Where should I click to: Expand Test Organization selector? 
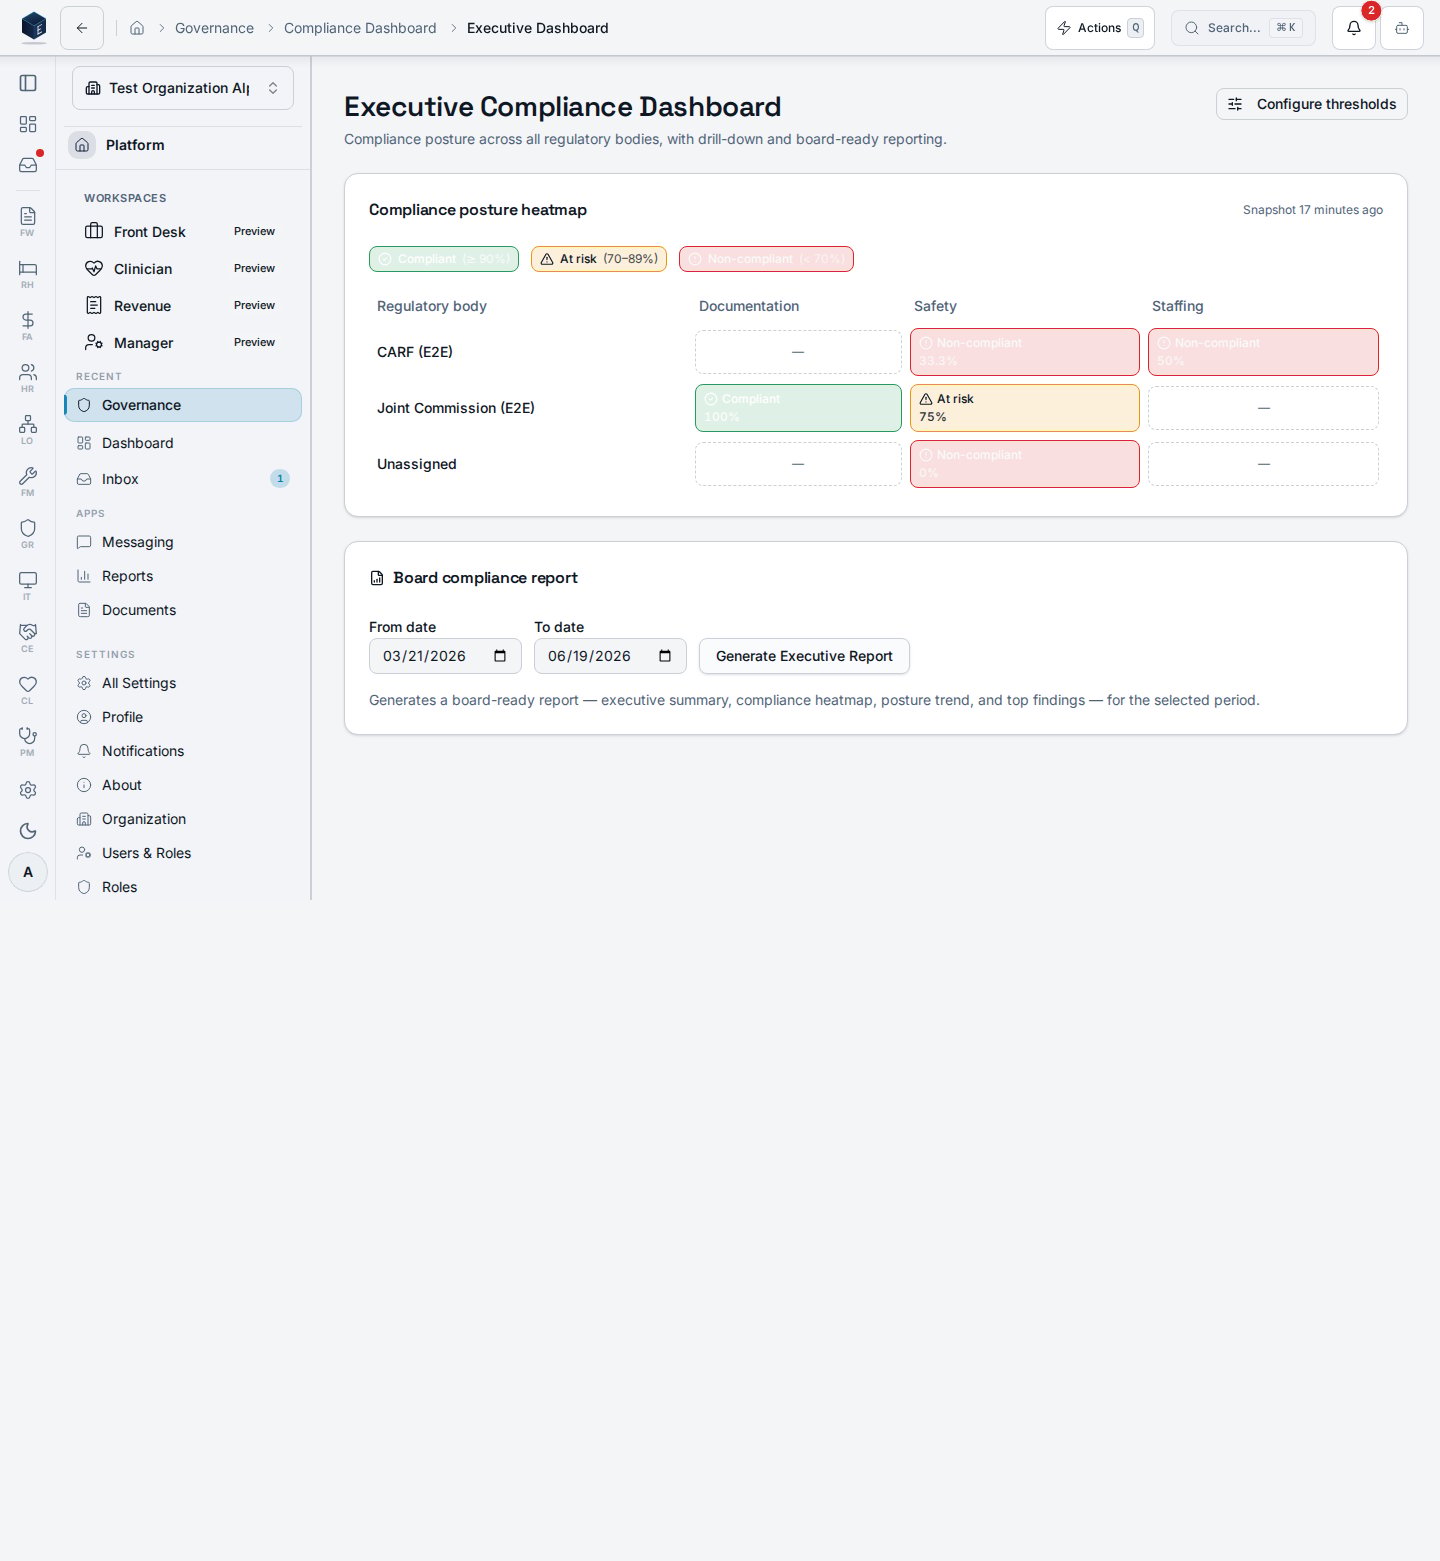183,88
